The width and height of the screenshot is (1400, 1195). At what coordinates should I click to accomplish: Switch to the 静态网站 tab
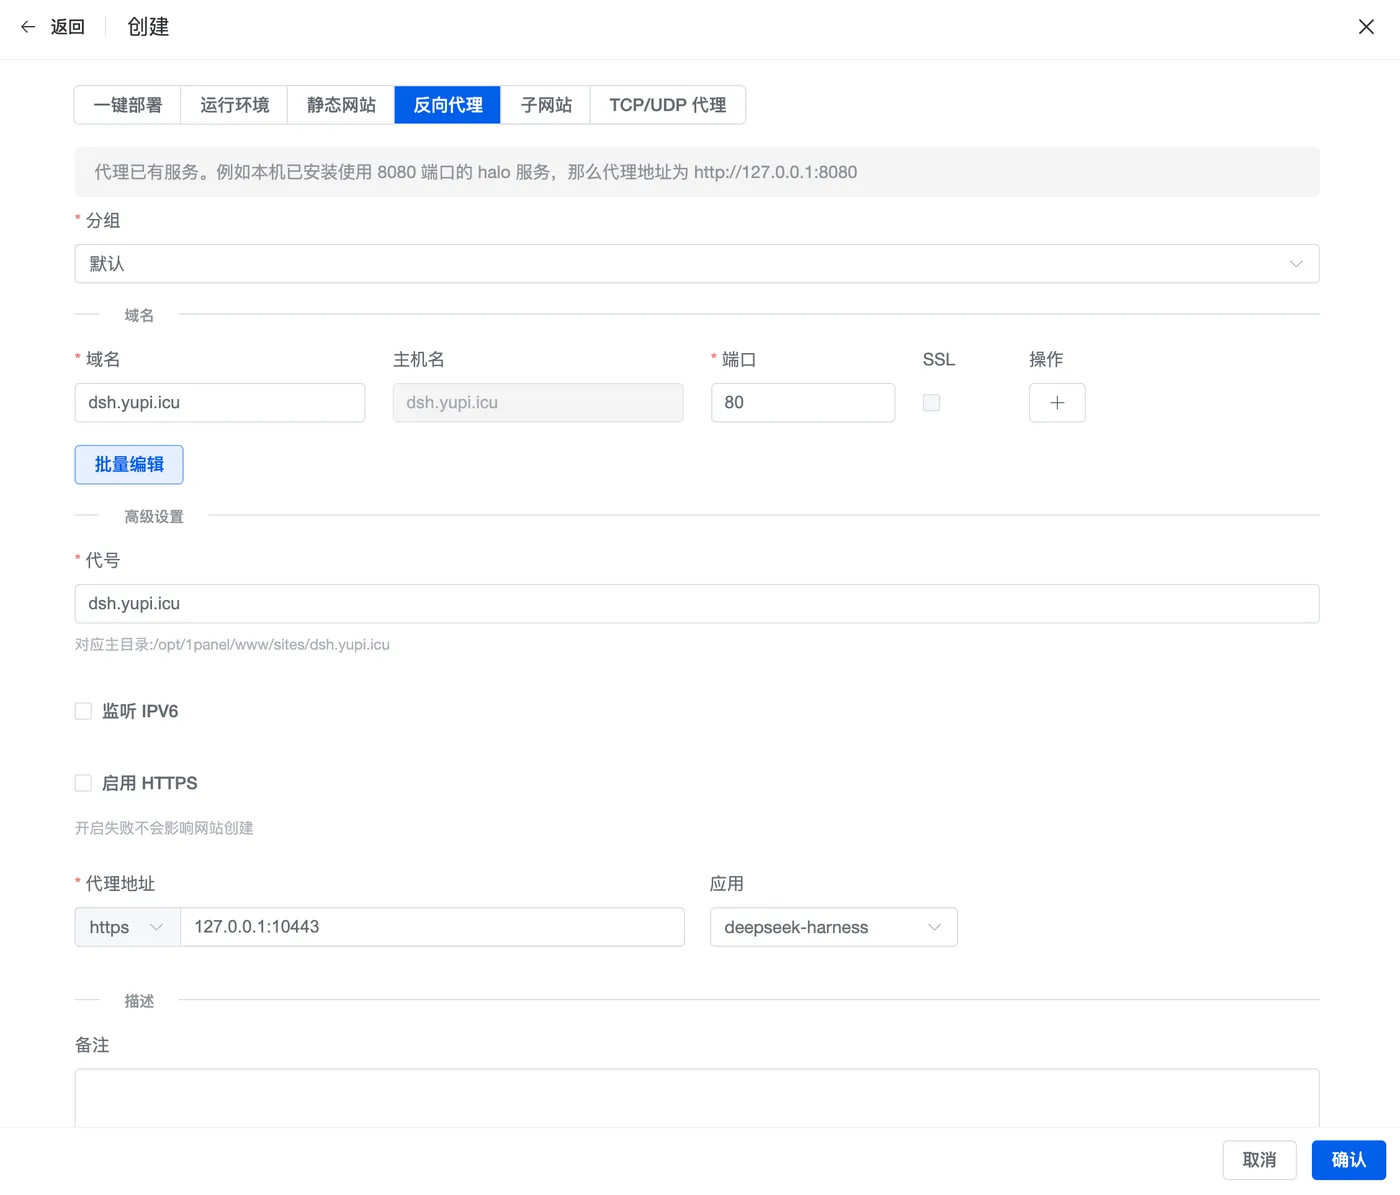(x=341, y=105)
